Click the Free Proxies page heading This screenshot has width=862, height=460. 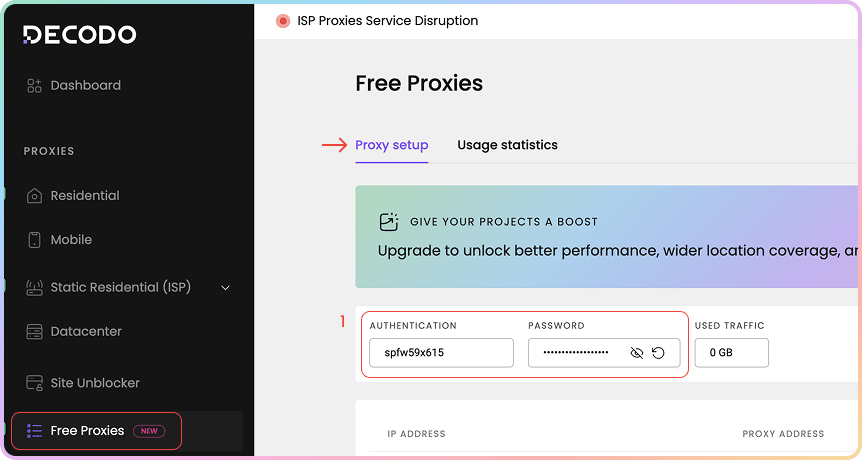(x=419, y=84)
